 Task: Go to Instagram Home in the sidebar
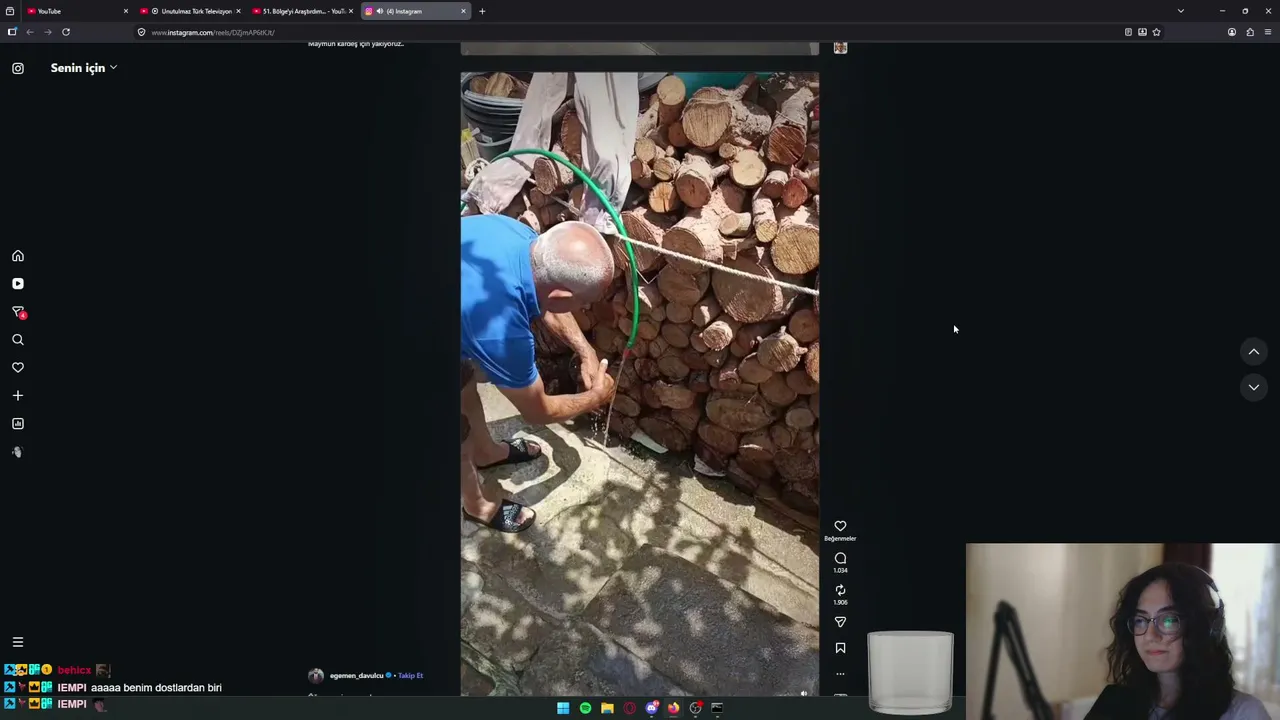click(18, 256)
